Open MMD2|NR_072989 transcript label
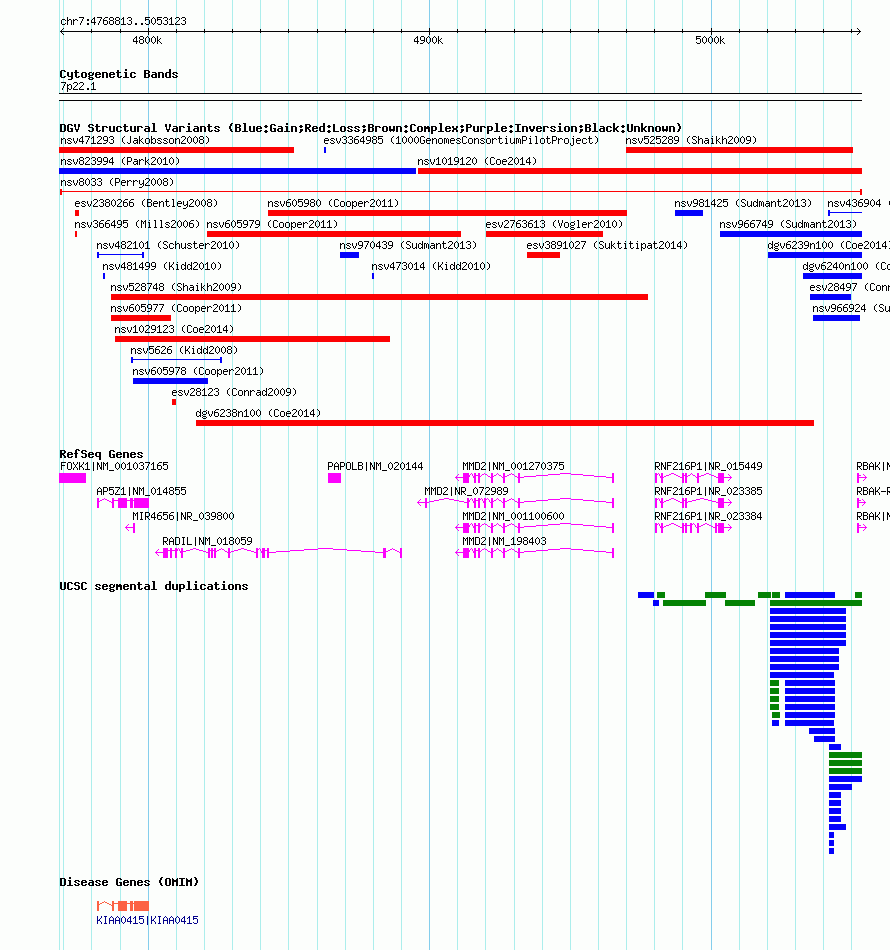Viewport: 890px width, 950px height. [466, 491]
